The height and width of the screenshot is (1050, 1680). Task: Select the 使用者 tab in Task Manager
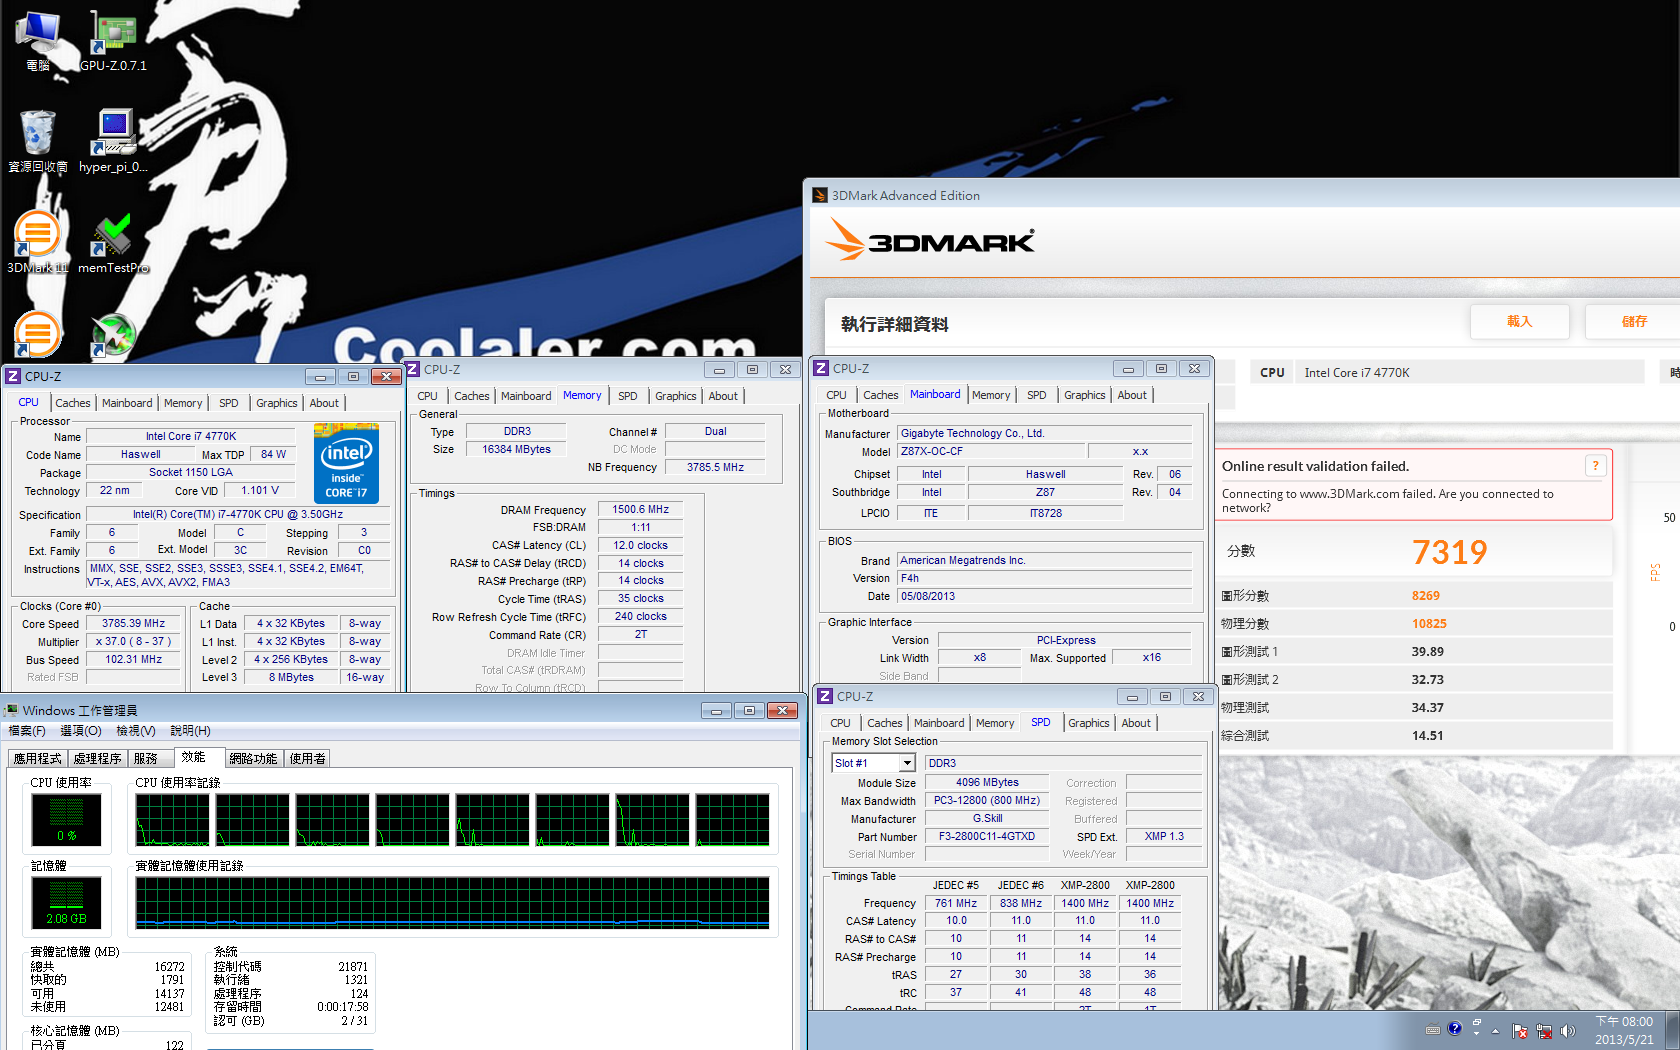308,759
